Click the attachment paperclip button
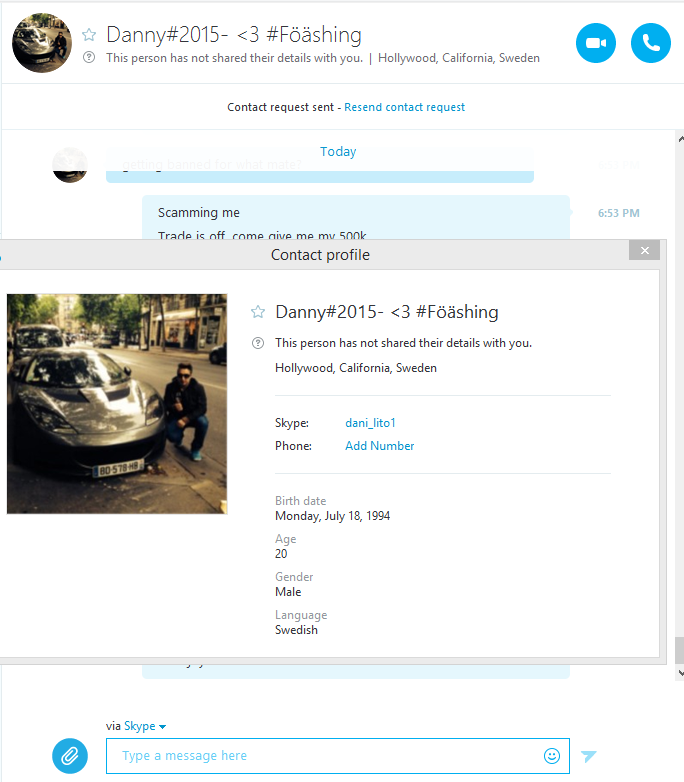Image resolution: width=684 pixels, height=782 pixels. (x=70, y=756)
